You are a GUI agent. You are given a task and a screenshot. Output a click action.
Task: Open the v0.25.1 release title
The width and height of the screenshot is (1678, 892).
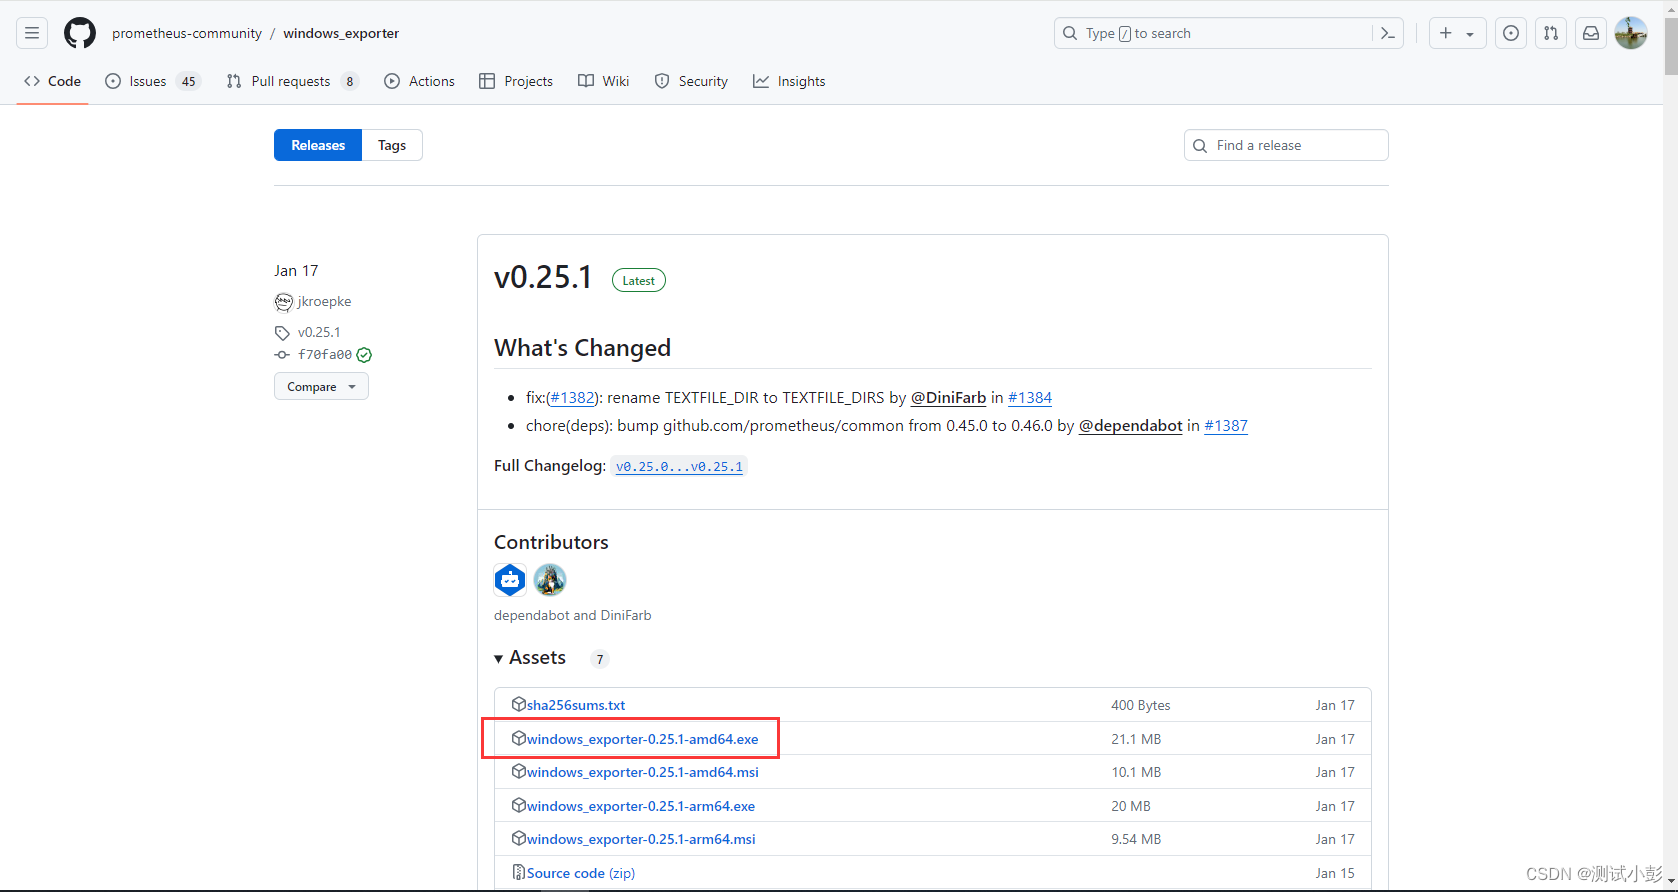point(543,277)
